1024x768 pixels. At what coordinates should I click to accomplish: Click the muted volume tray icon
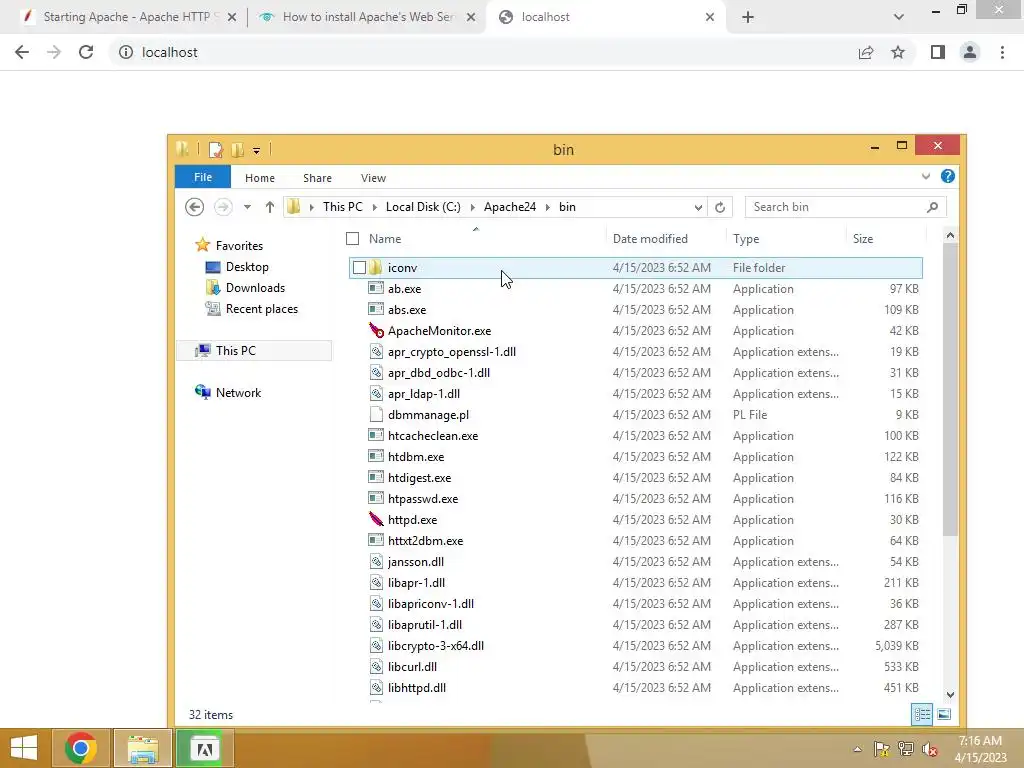930,749
